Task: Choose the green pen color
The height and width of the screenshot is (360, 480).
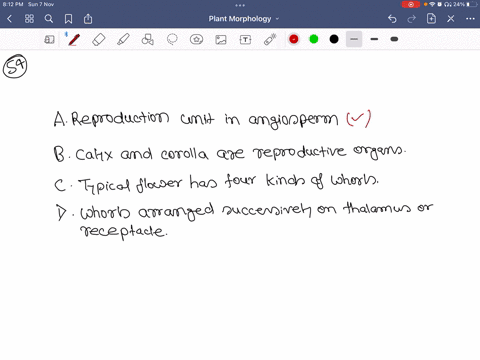Action: point(314,39)
